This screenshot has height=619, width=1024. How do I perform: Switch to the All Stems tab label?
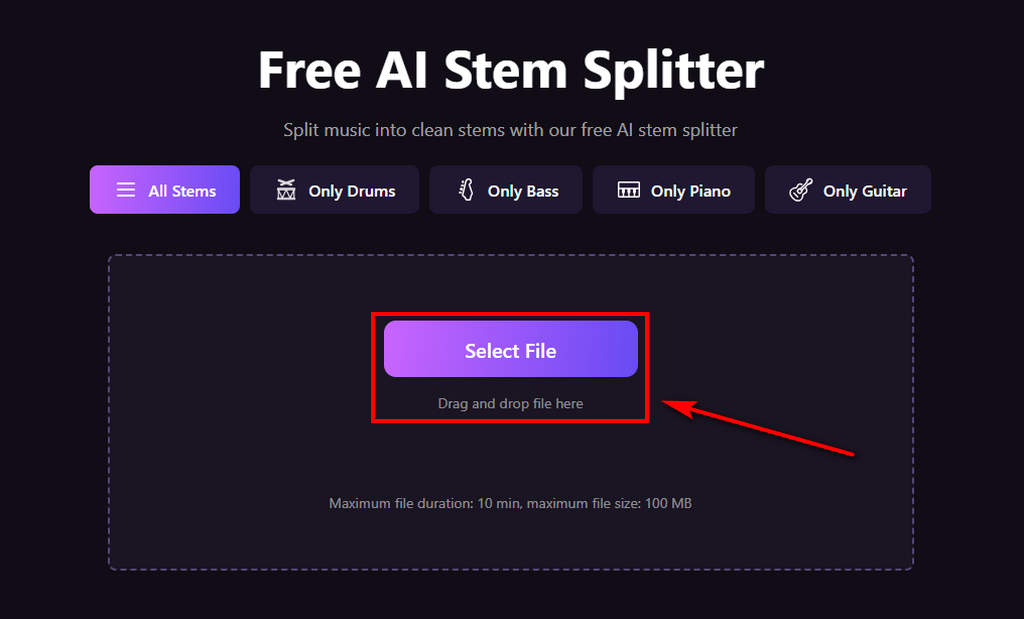tap(182, 191)
